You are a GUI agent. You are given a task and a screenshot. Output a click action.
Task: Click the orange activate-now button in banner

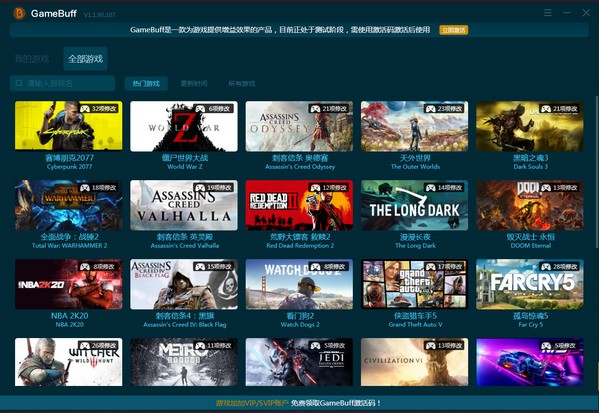pos(454,30)
